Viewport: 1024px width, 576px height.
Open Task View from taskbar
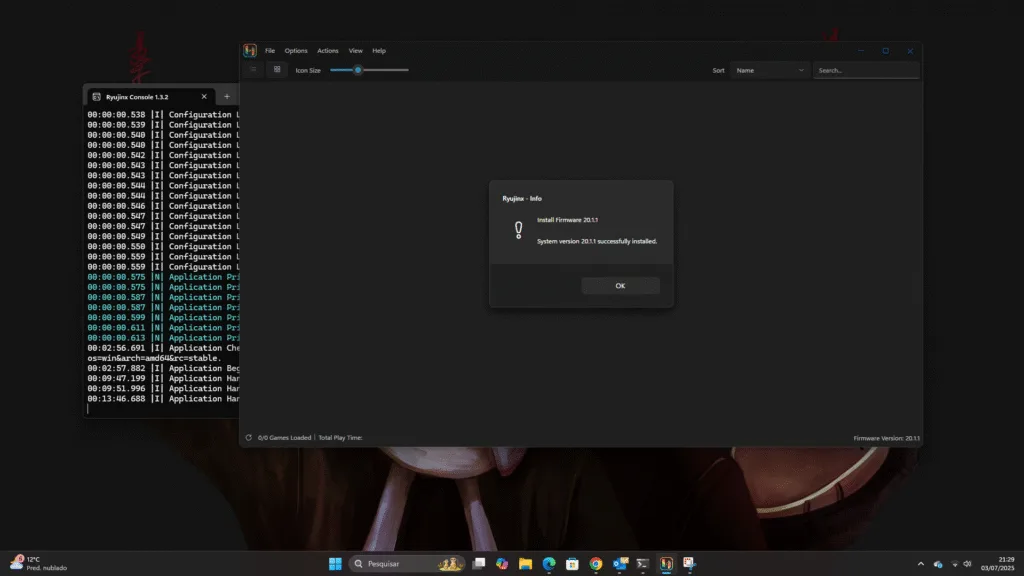tap(479, 564)
